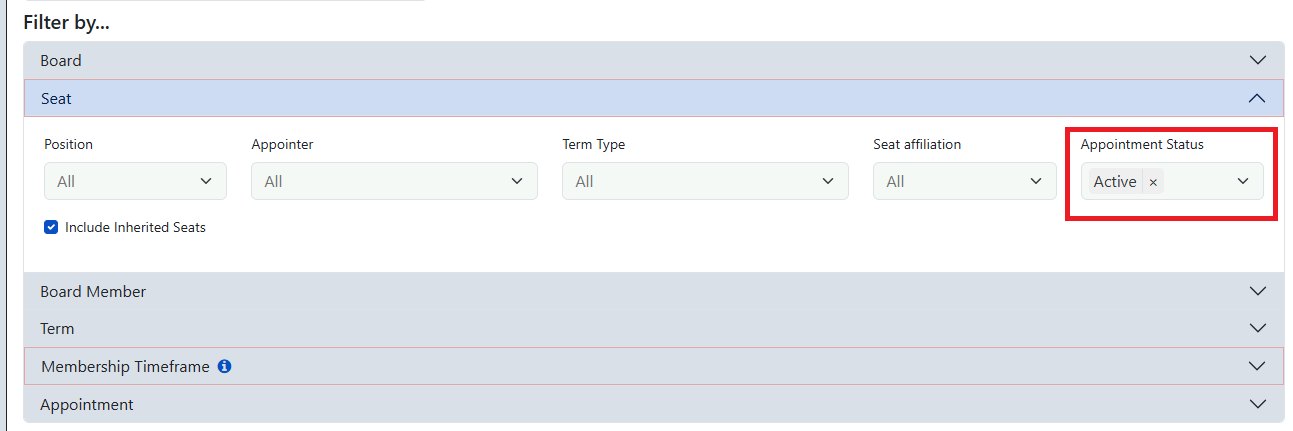1293x431 pixels.
Task: Open the Seat affiliation dropdown
Action: 964,181
